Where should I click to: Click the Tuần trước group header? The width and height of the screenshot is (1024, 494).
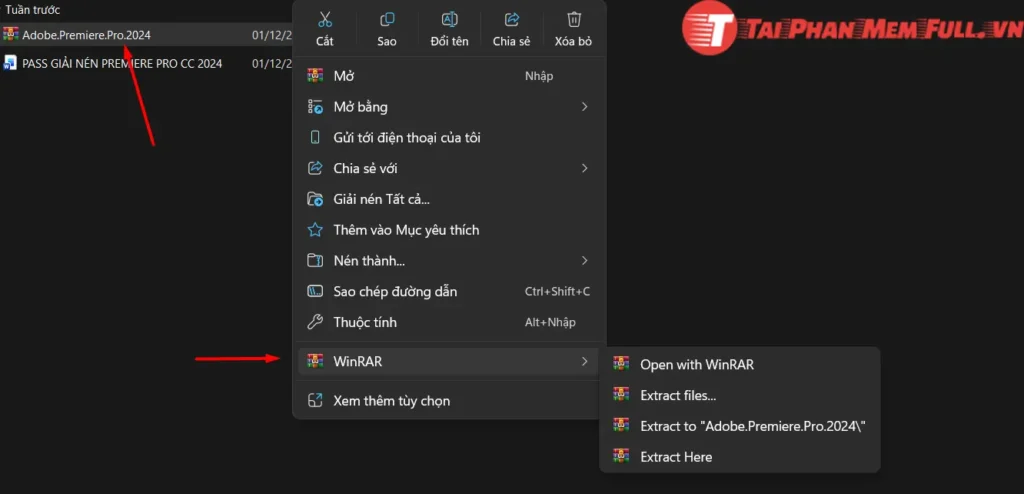click(33, 10)
